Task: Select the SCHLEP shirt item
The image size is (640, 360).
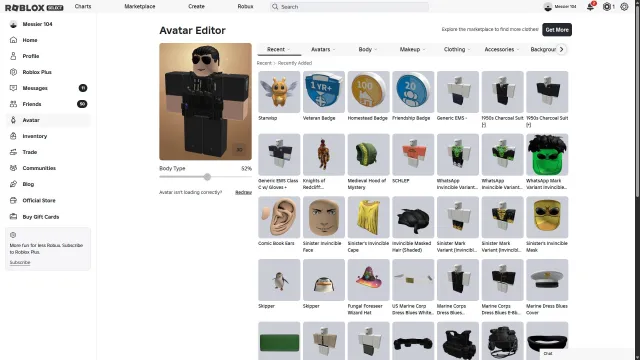Action: [x=413, y=154]
